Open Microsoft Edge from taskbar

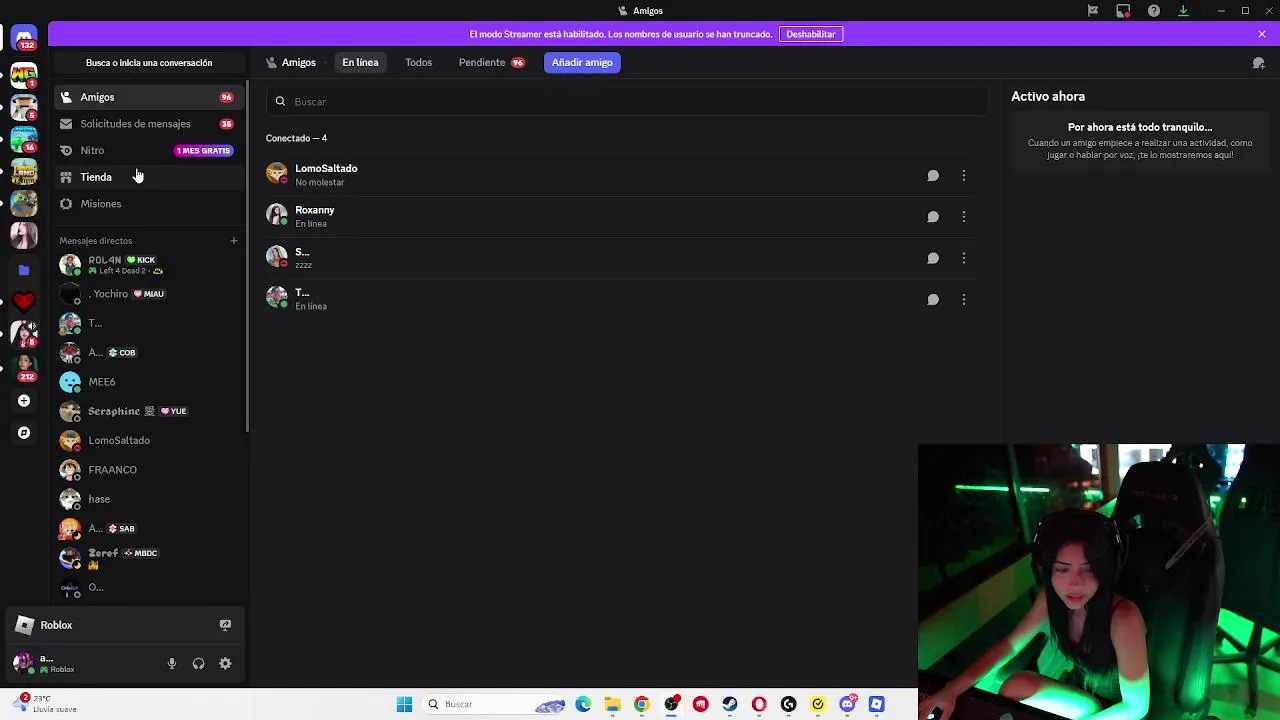(583, 705)
